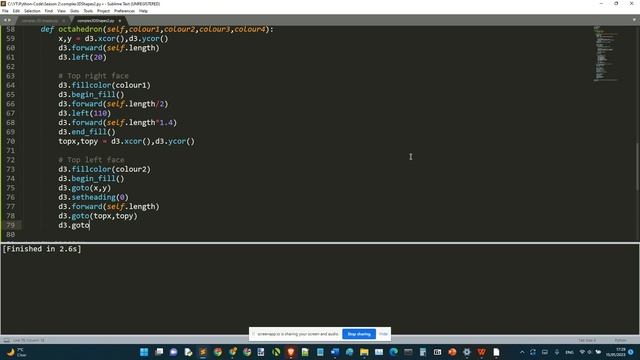Click Hide on the sharing notification
The width and height of the screenshot is (640, 360).
click(383, 334)
